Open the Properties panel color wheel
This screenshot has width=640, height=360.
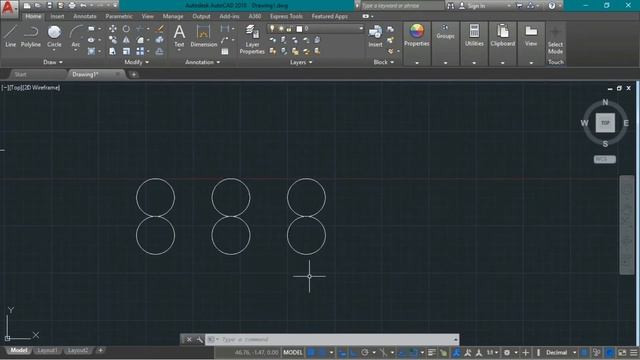pyautogui.click(x=417, y=31)
